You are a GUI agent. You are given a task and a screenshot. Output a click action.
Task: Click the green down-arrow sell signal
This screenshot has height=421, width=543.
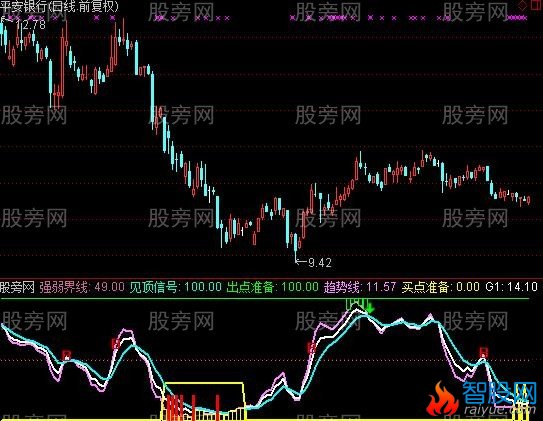click(x=370, y=307)
